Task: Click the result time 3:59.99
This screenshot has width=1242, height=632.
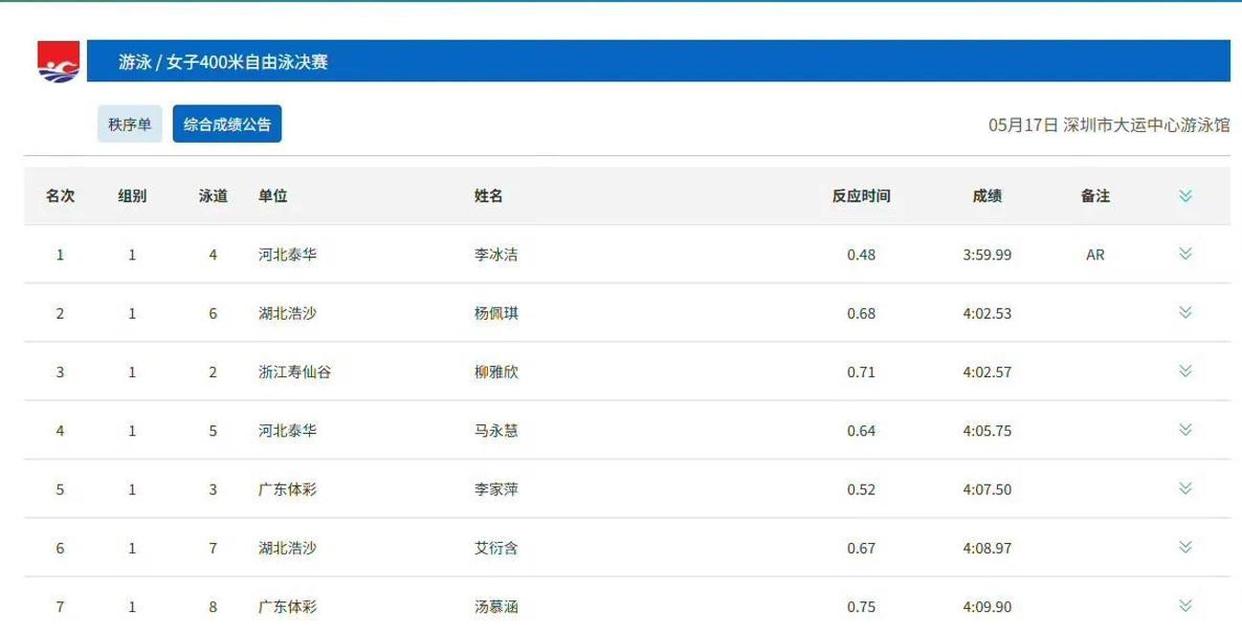Action: (x=987, y=255)
